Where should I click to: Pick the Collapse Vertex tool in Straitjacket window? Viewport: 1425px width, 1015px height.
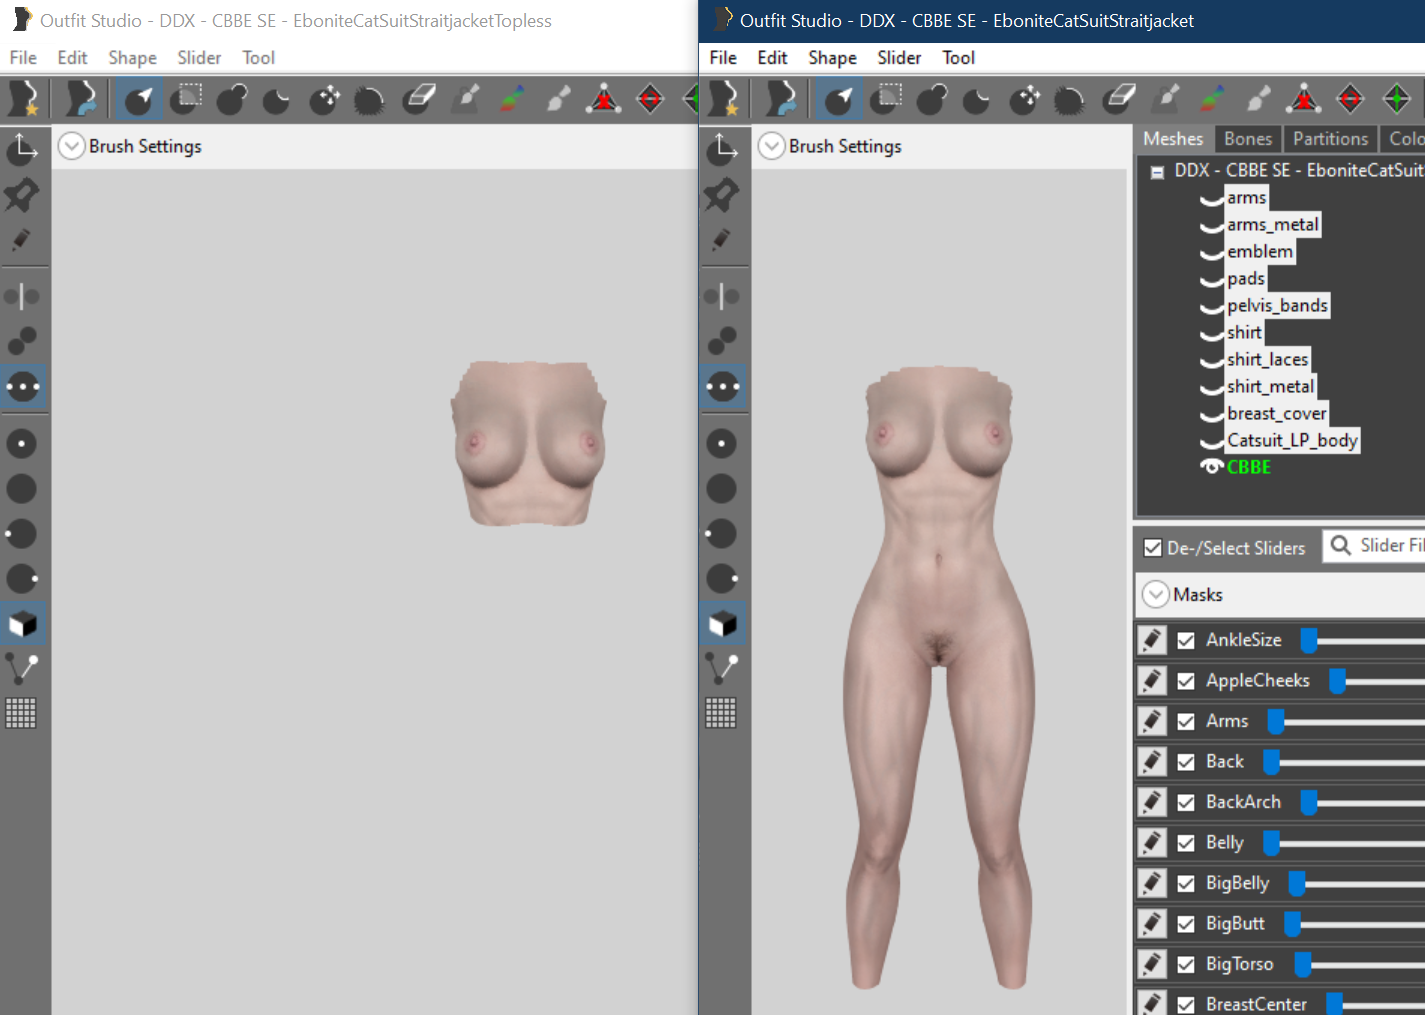click(1304, 99)
